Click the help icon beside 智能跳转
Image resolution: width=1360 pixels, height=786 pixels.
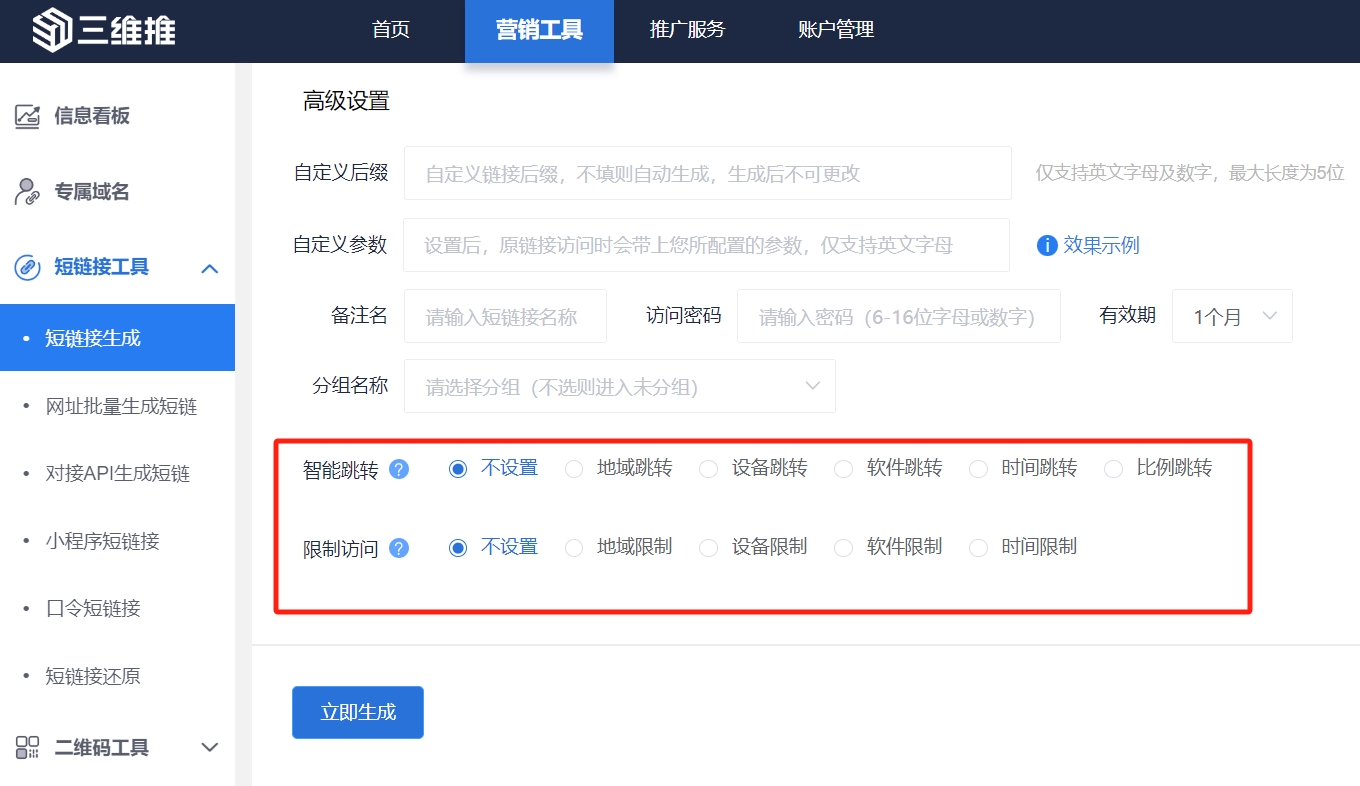399,469
